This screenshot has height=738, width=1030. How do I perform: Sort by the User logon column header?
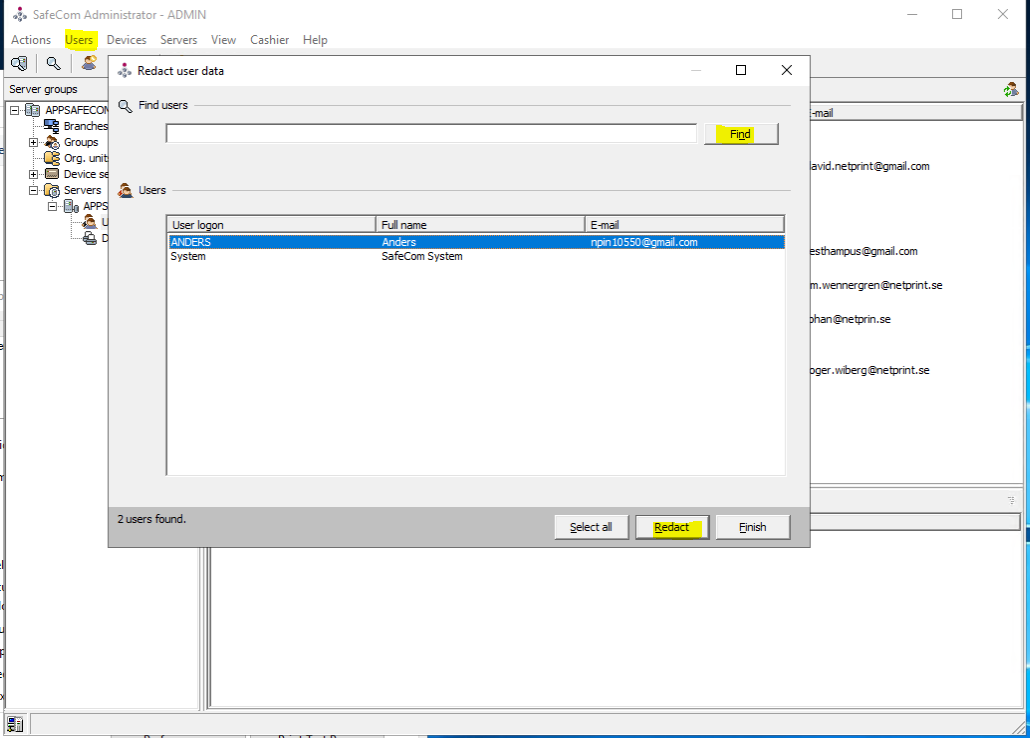pos(271,225)
